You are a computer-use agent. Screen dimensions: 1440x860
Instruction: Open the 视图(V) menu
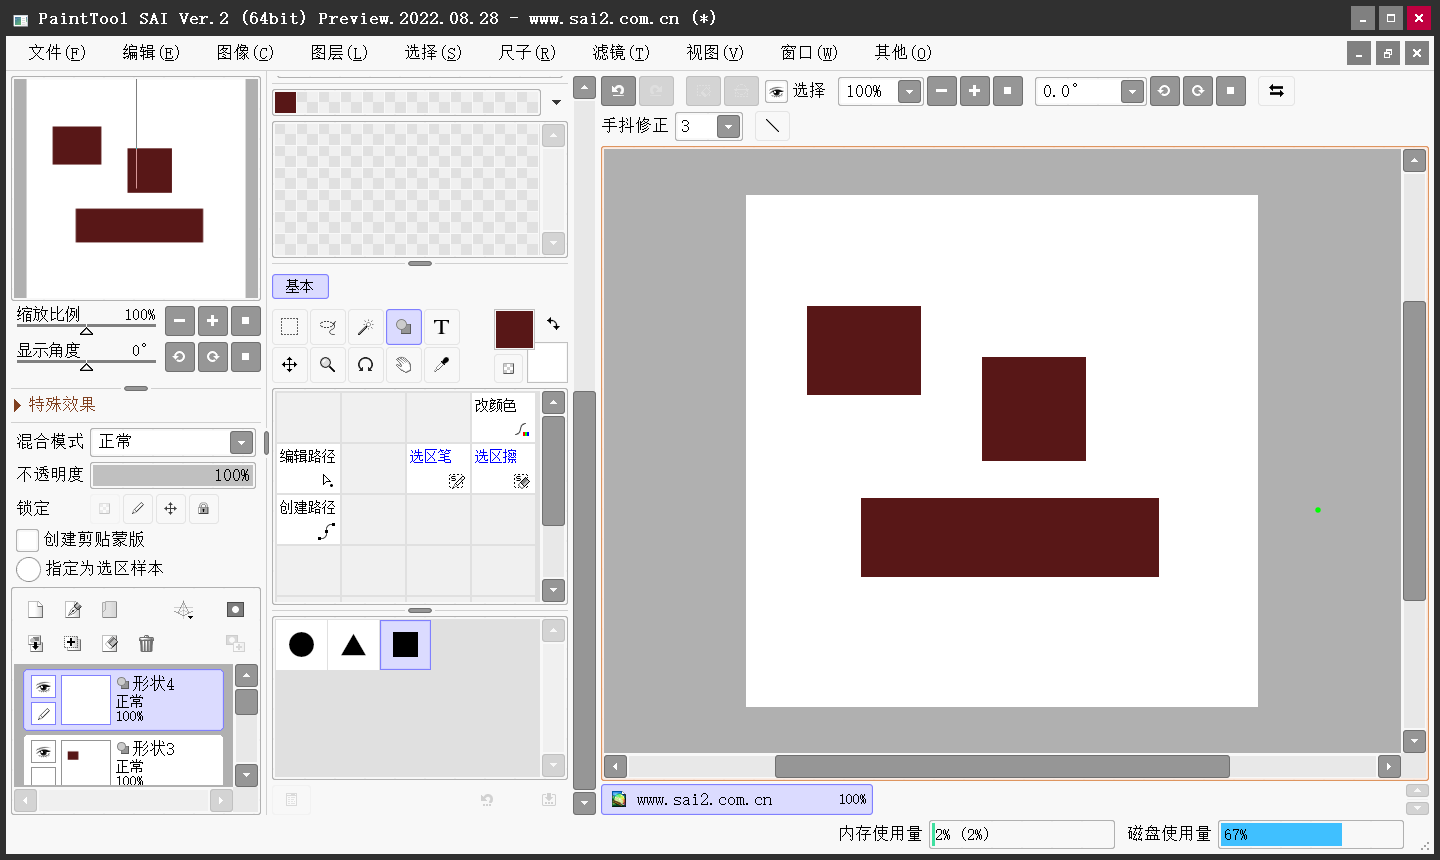point(715,52)
